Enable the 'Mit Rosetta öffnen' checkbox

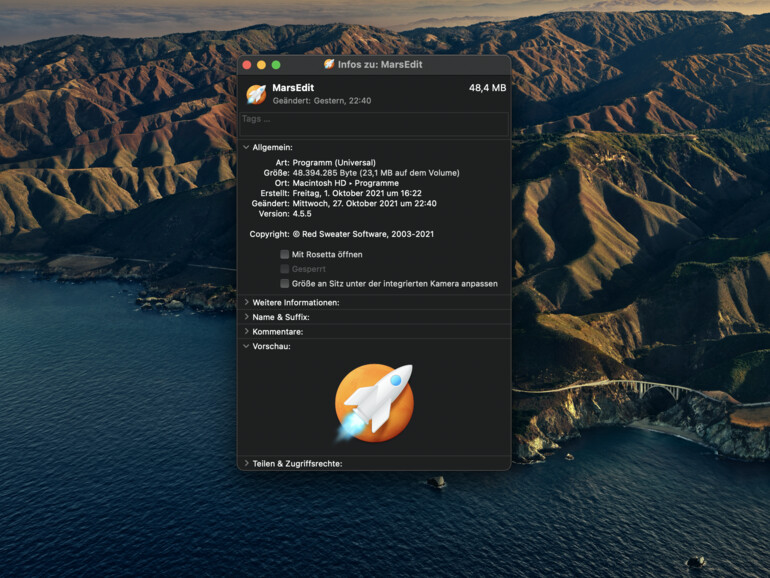click(x=284, y=254)
